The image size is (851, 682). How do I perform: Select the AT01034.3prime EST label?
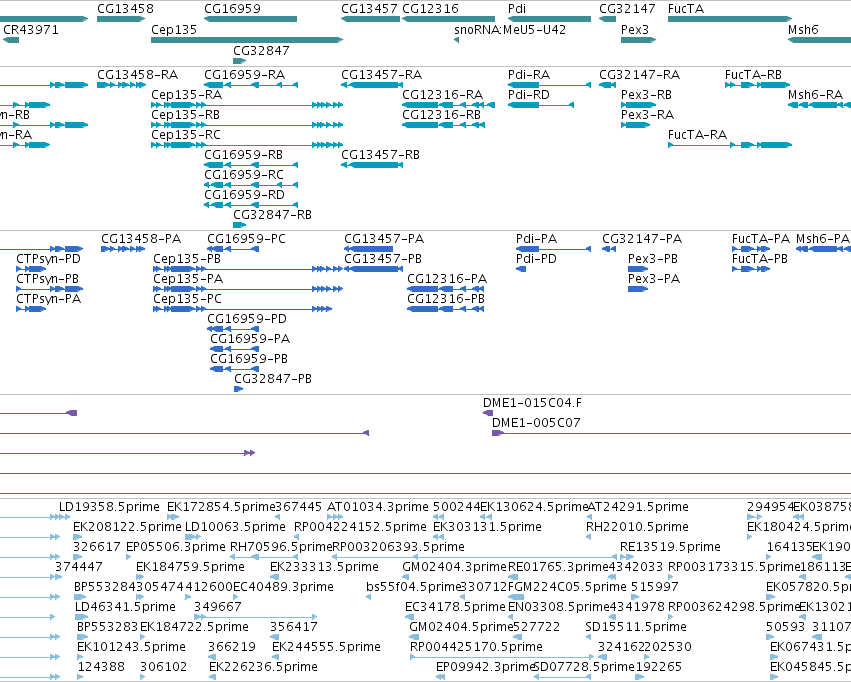pos(378,507)
